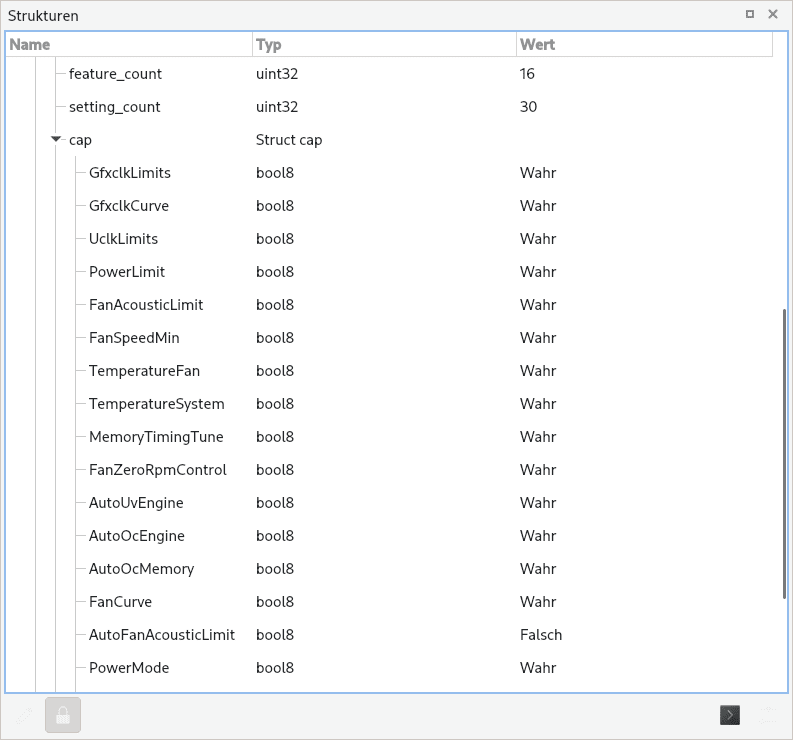Click the Falsch value of AutoFanAcousticLimit
Image resolution: width=793 pixels, height=740 pixels.
(x=541, y=635)
